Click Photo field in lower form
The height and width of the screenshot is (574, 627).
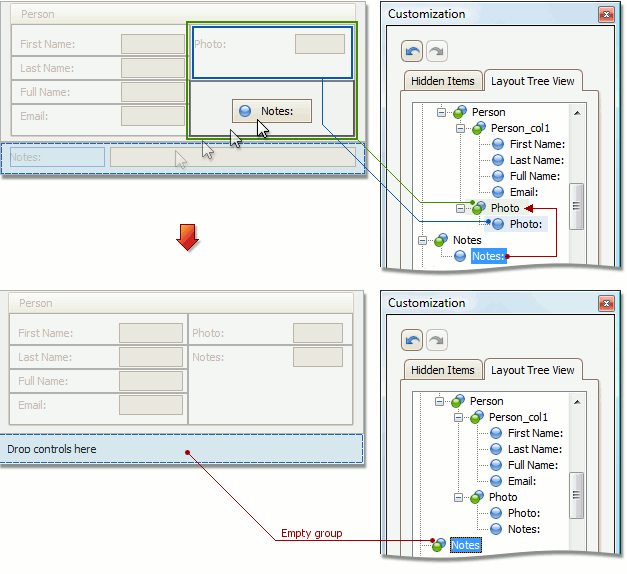pyautogui.click(x=318, y=333)
